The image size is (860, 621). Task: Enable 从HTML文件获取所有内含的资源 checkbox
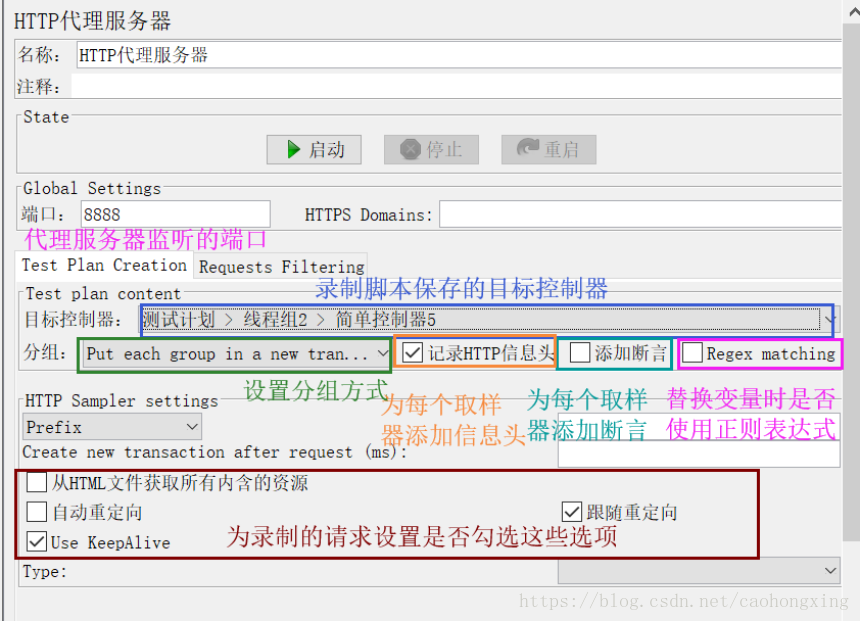37,483
